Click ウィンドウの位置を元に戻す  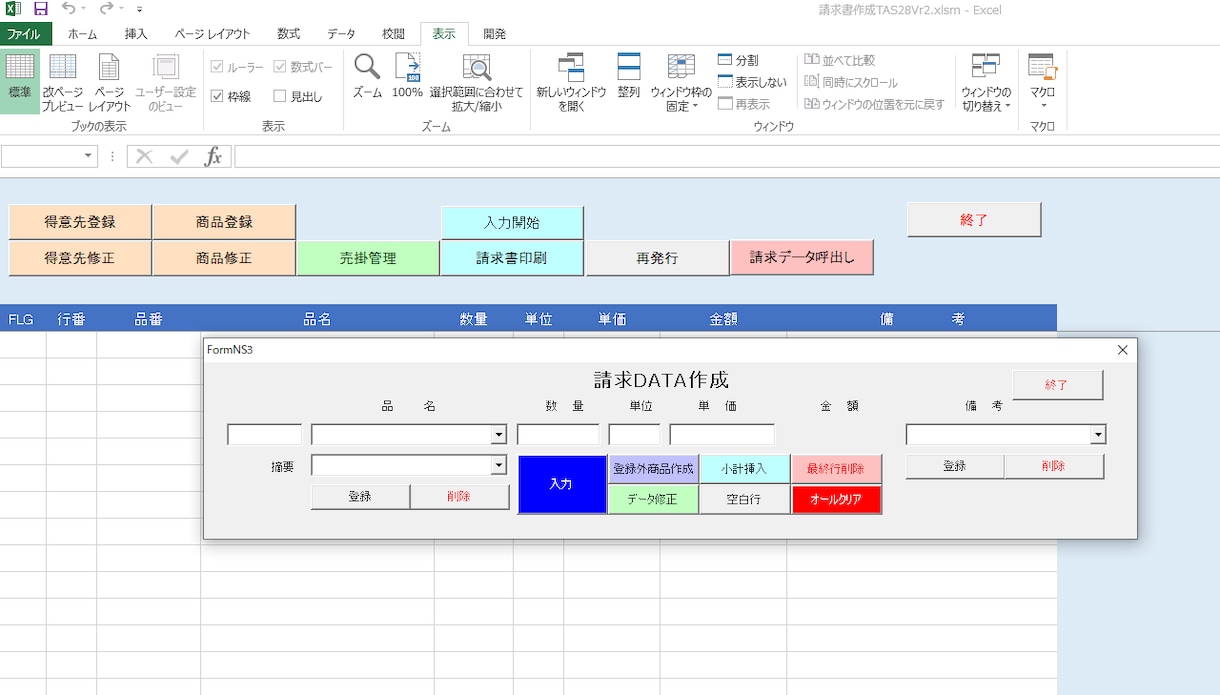pyautogui.click(x=874, y=104)
